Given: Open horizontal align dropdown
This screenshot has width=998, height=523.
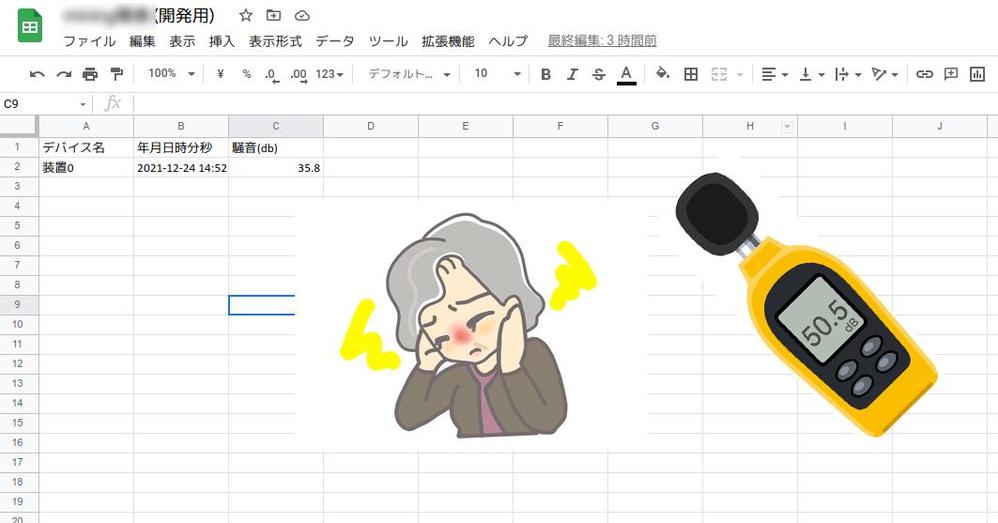Looking at the screenshot, I should [x=775, y=74].
